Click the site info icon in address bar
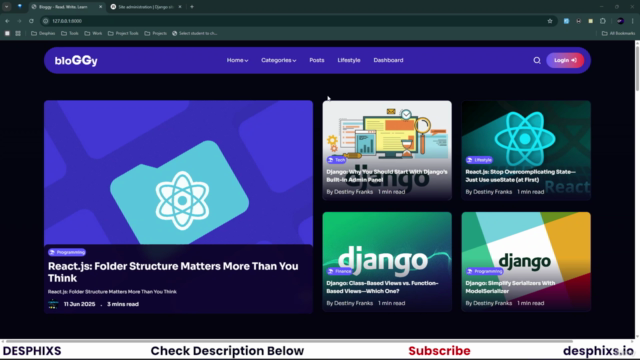This screenshot has height=360, width=640. [46, 21]
